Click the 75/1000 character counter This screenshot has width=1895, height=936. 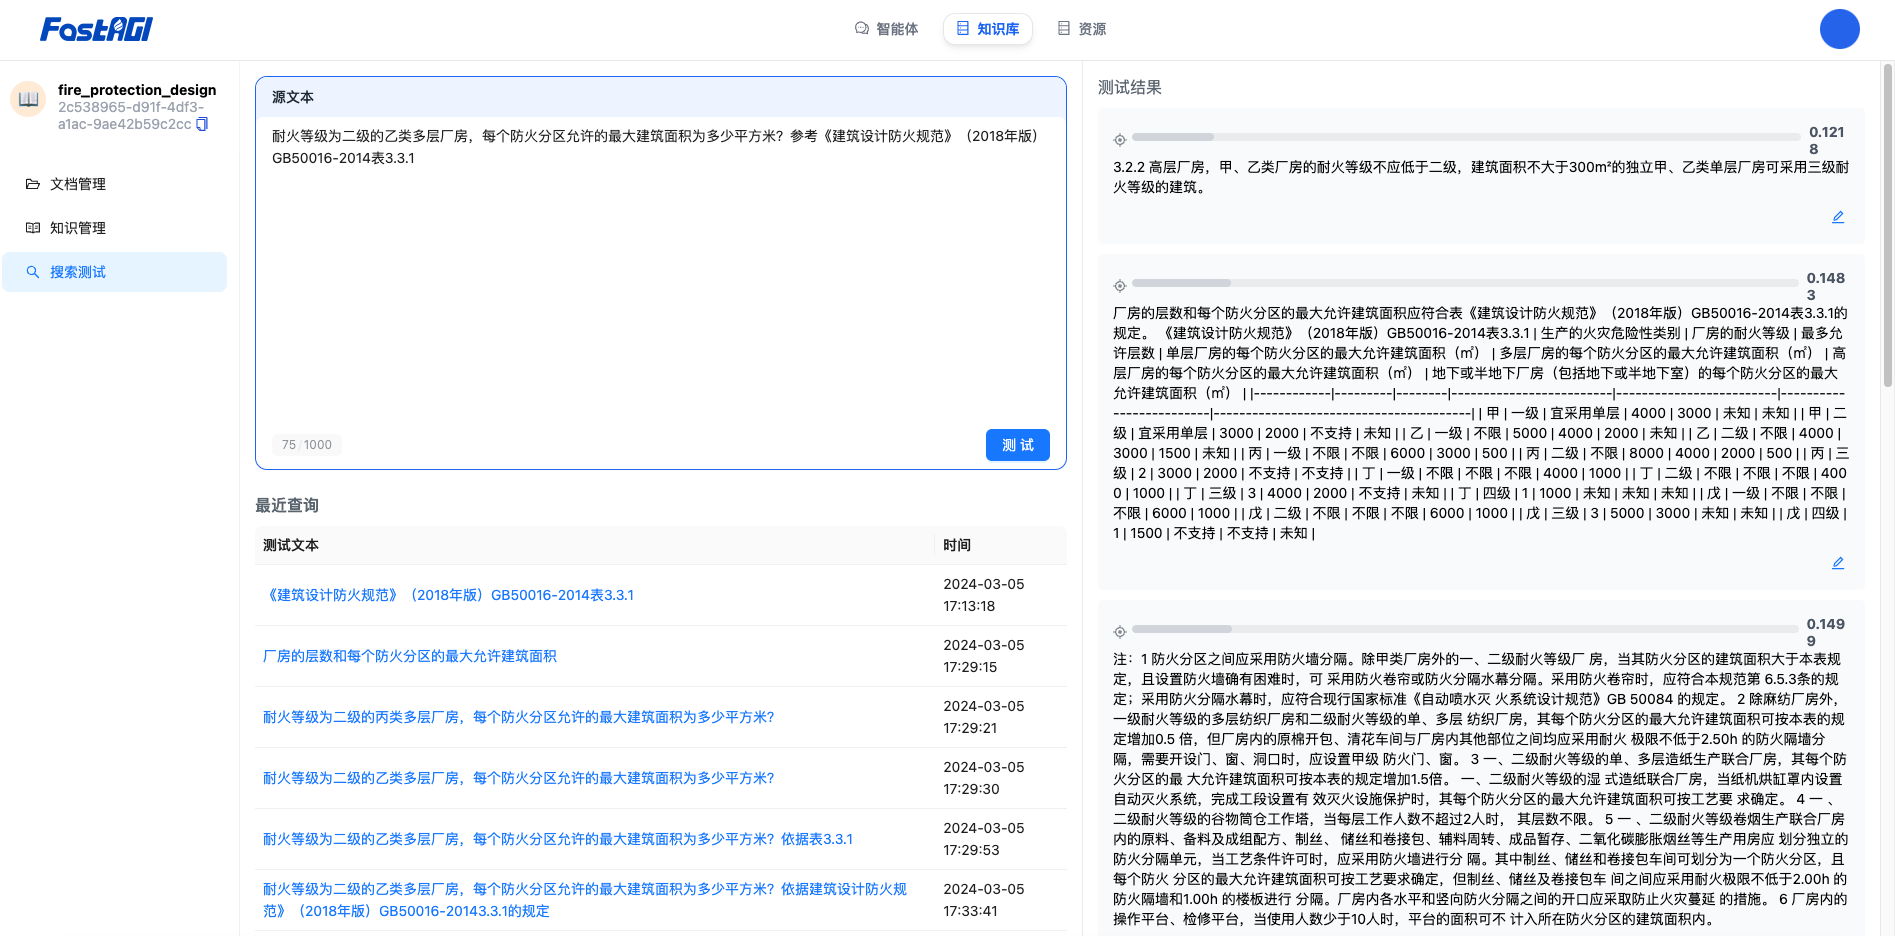click(x=307, y=445)
